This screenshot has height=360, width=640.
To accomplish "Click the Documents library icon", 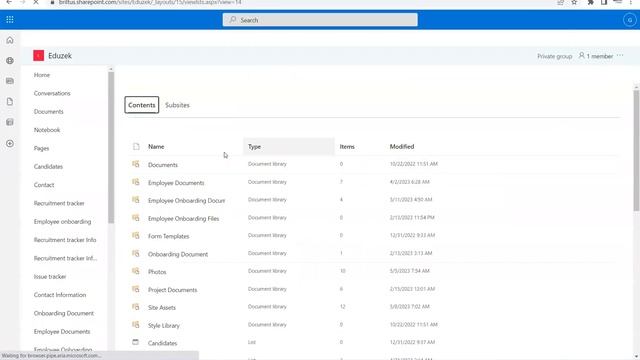I will (x=136, y=164).
